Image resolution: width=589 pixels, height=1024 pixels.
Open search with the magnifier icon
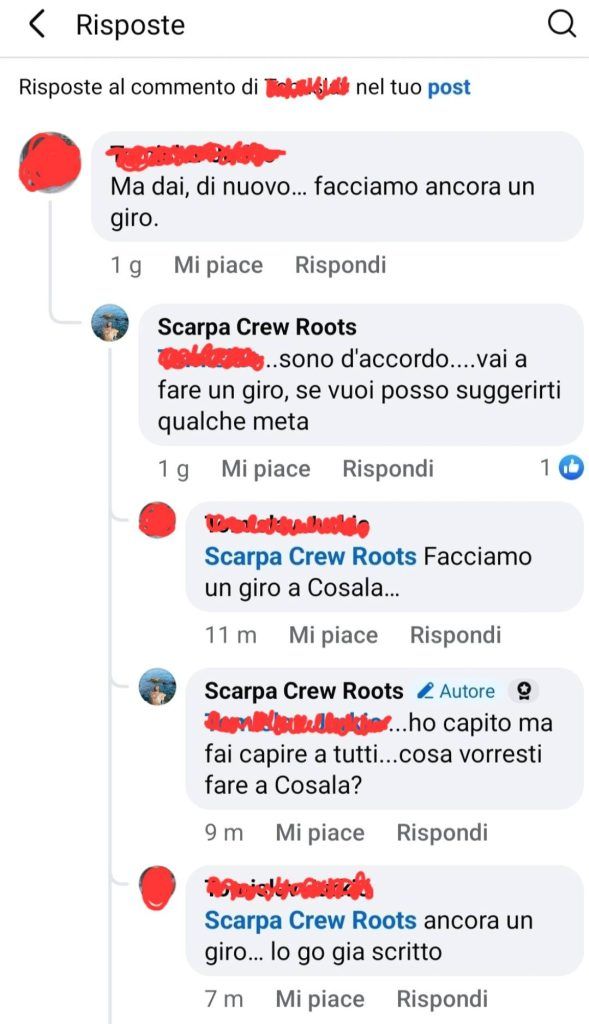click(561, 25)
